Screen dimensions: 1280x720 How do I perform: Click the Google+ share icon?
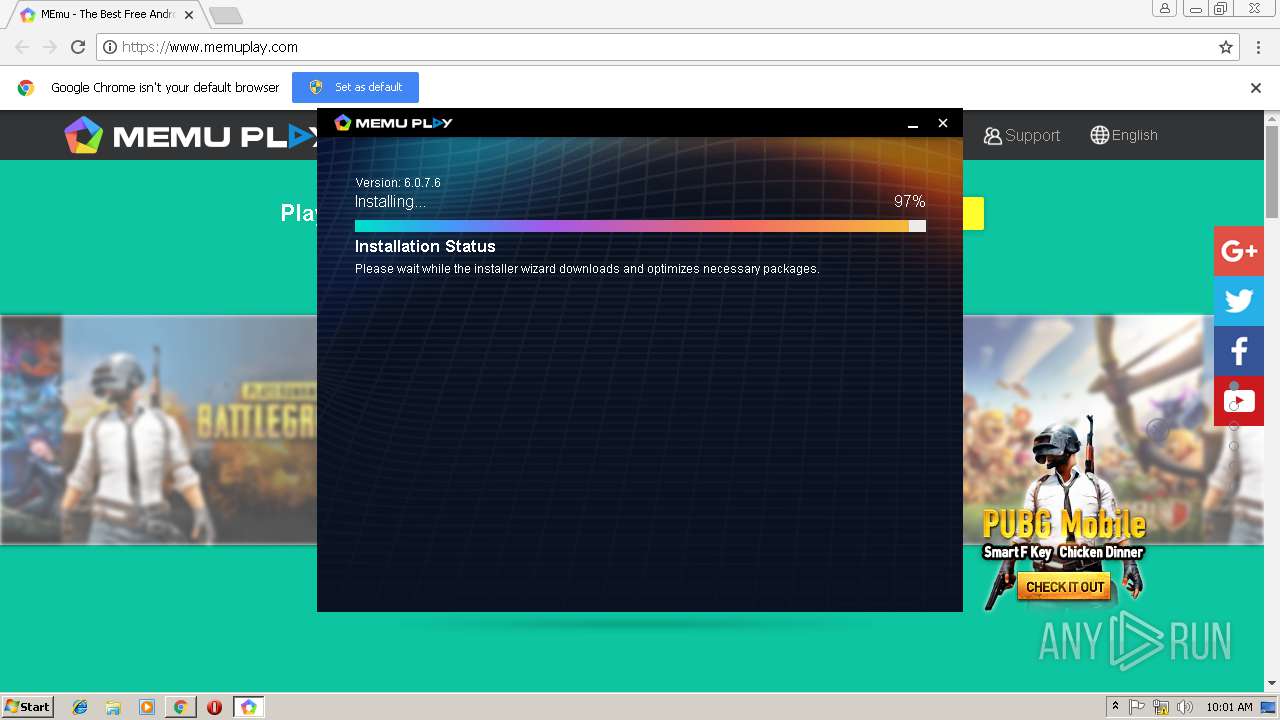[x=1239, y=251]
